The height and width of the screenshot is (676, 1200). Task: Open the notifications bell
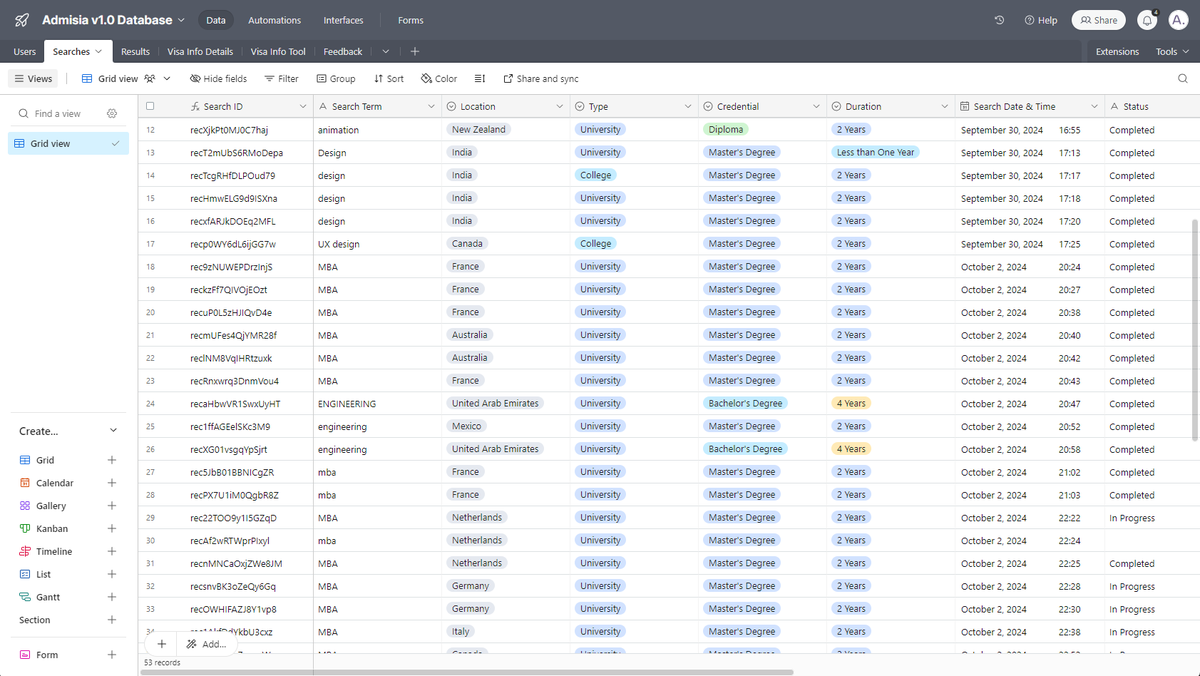pos(1147,20)
